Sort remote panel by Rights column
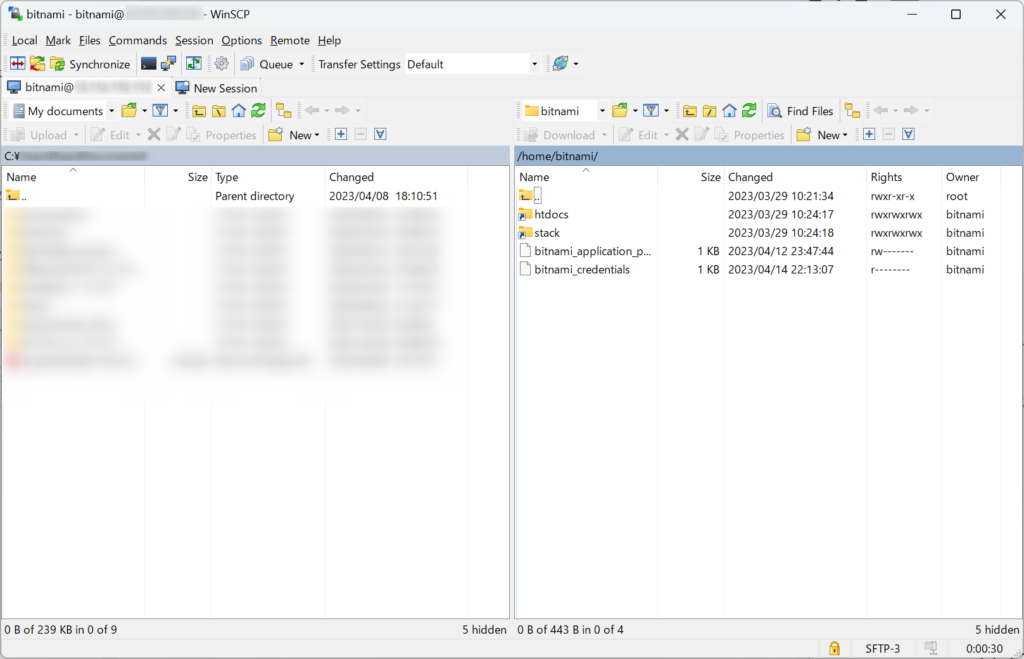The width and height of the screenshot is (1024, 659). pyautogui.click(x=904, y=177)
